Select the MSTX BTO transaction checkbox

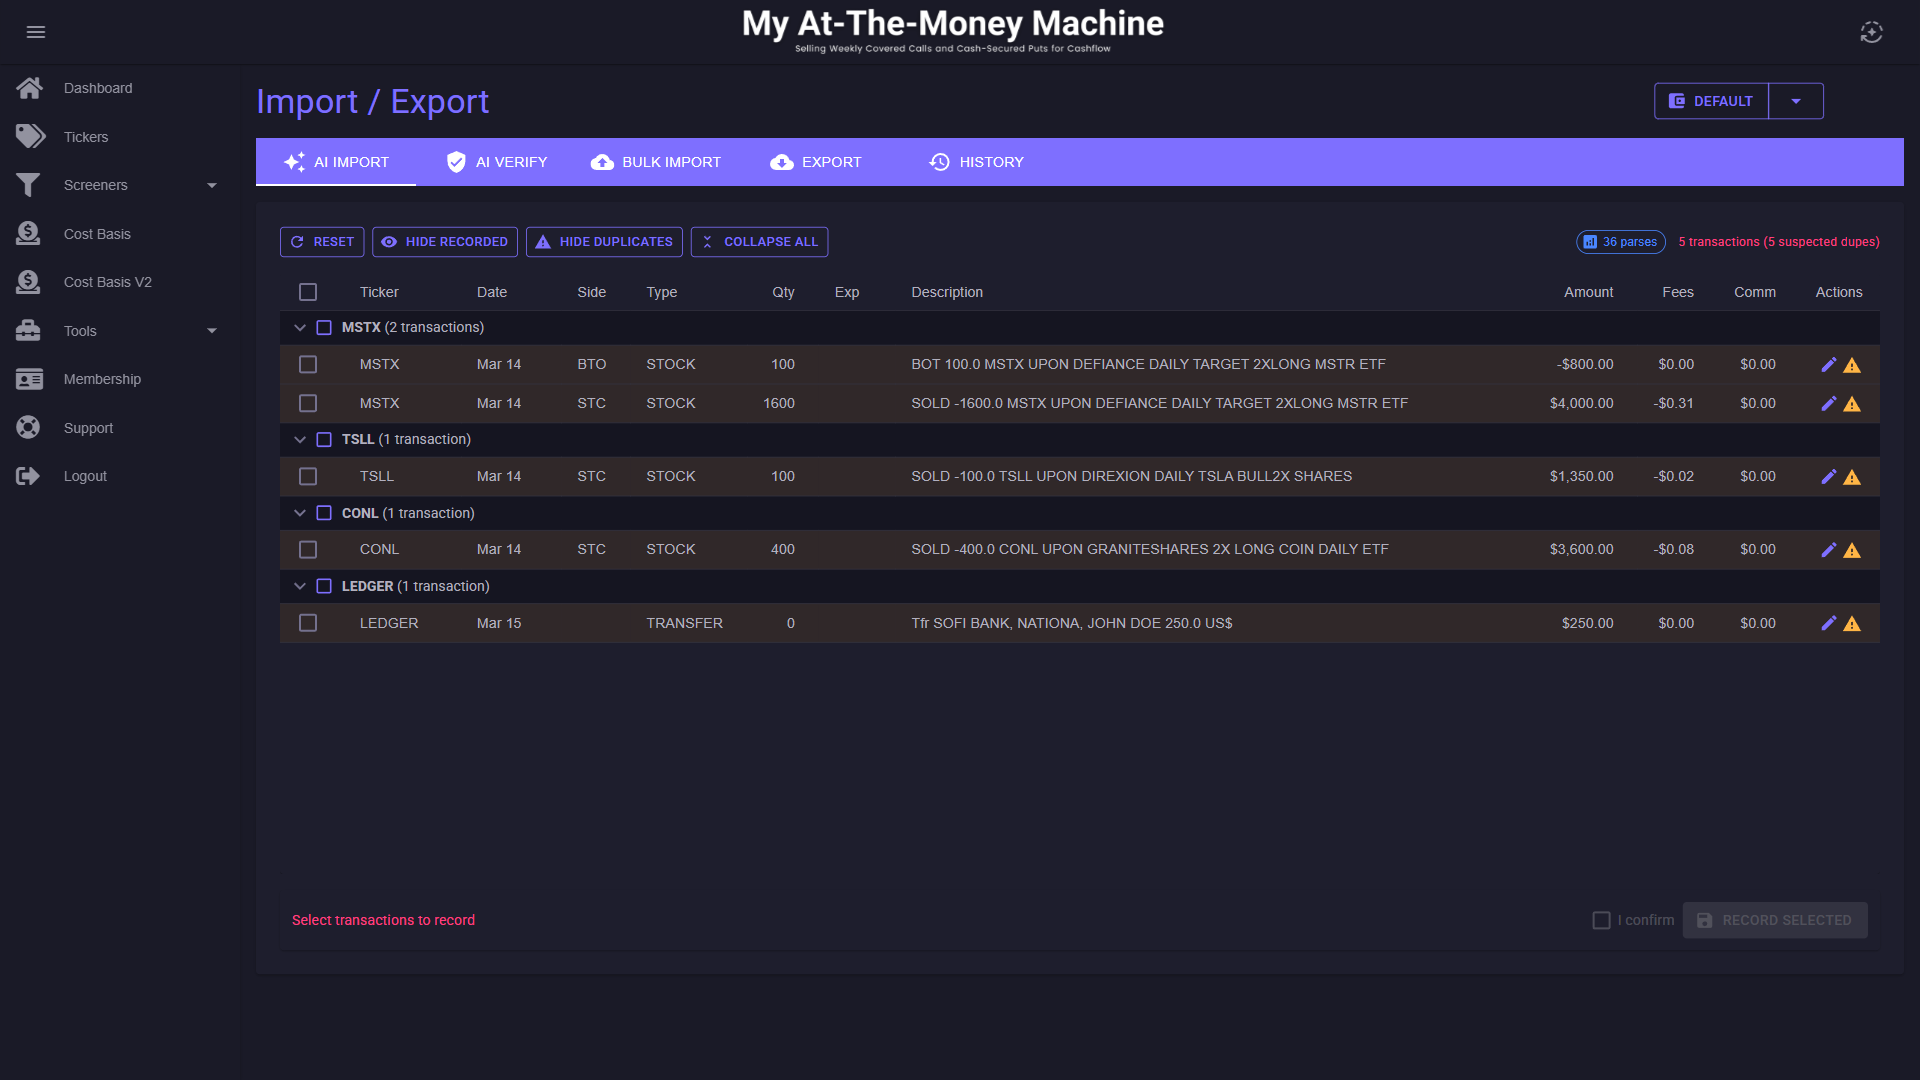308,365
